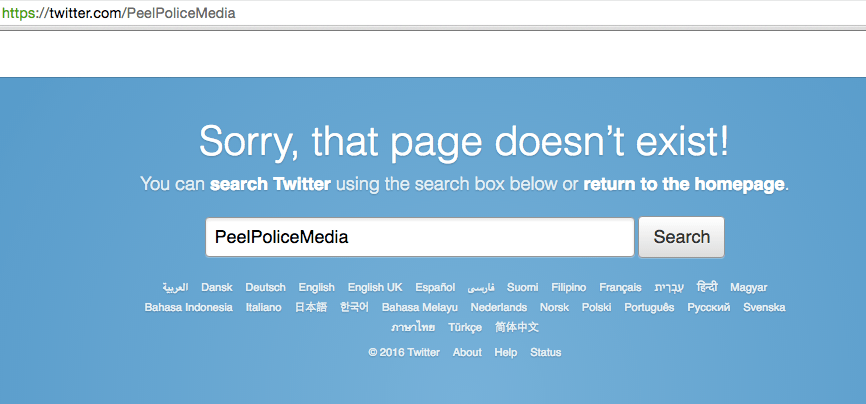
Task: Switch to Français language
Action: (620, 287)
